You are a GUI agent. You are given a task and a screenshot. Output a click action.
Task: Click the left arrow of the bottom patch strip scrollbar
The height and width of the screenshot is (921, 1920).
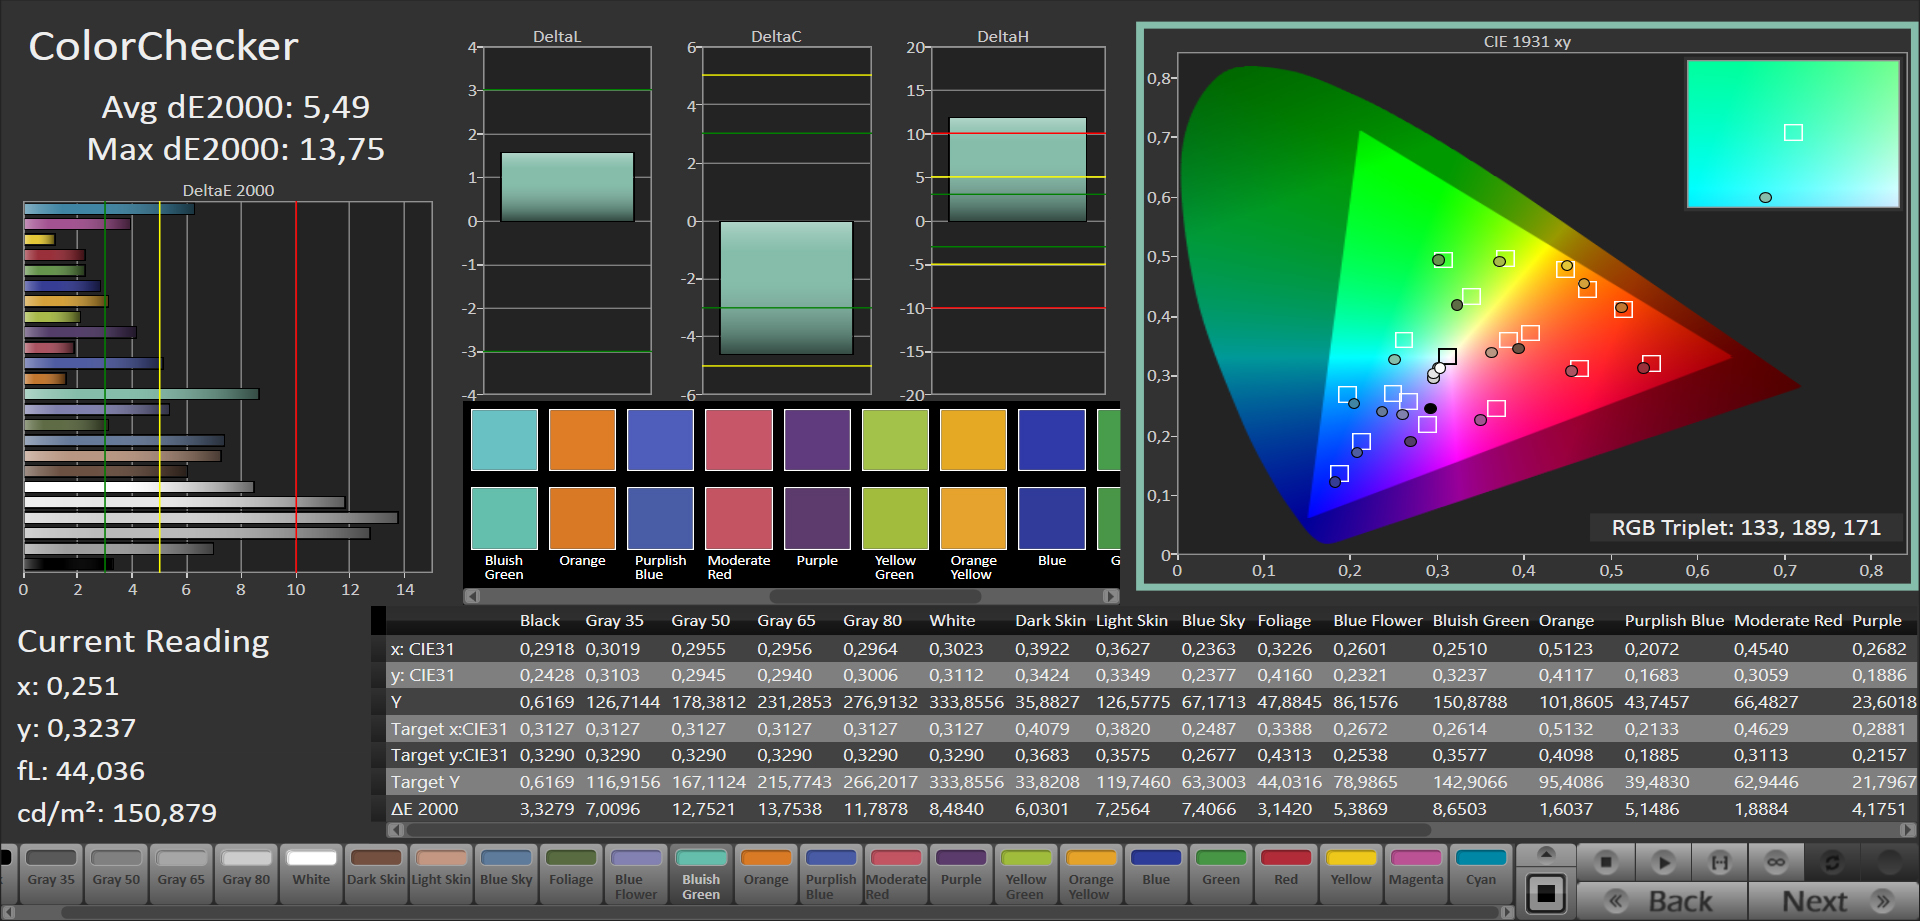point(7,912)
